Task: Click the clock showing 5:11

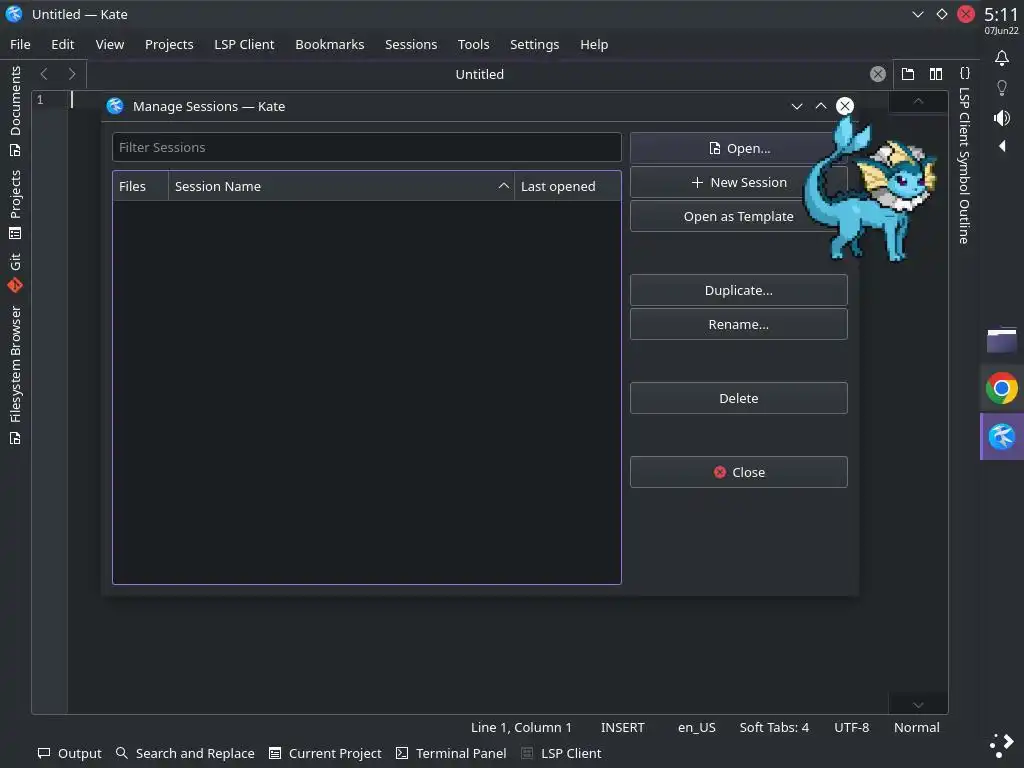Action: click(1001, 14)
